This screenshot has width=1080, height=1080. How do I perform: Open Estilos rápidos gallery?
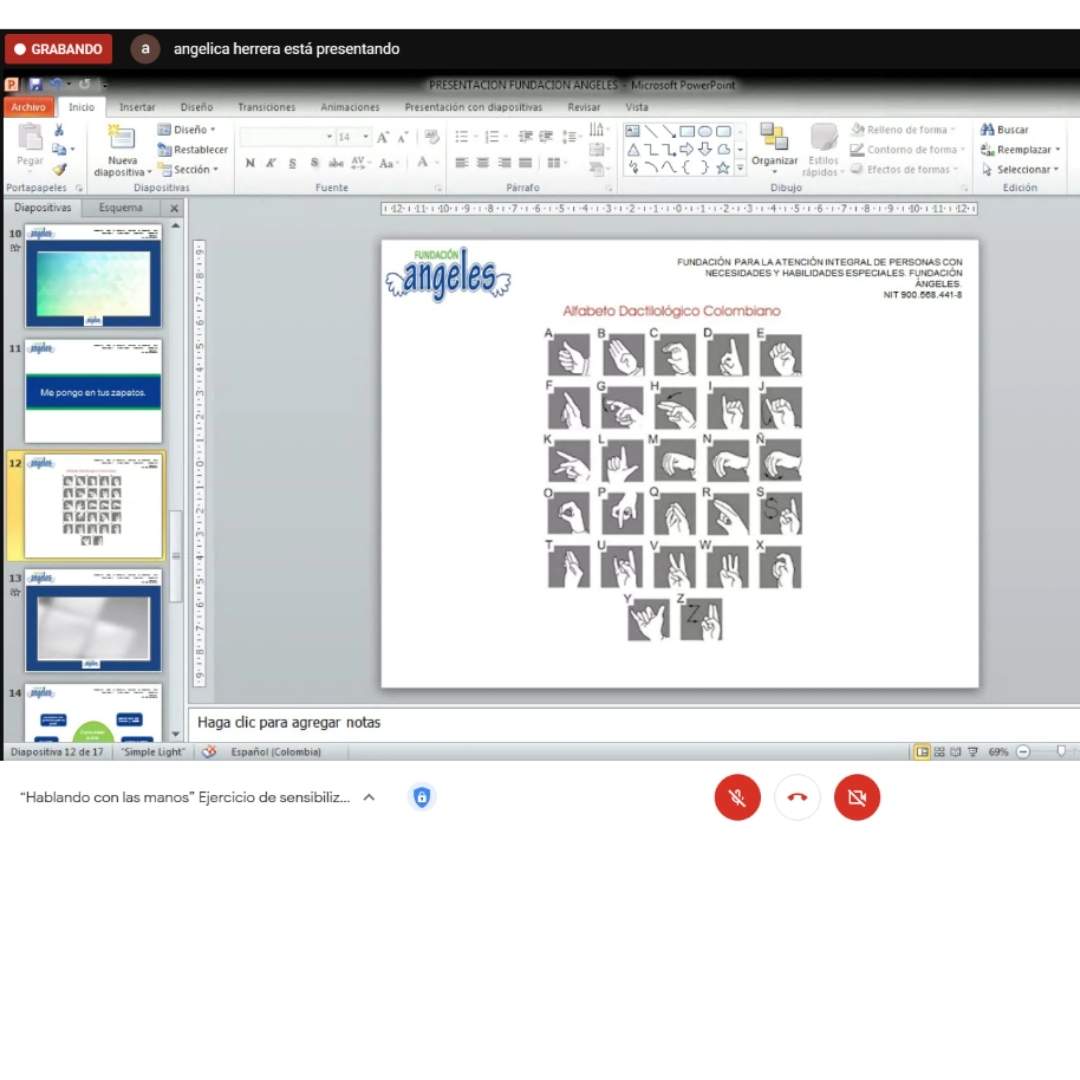pyautogui.click(x=823, y=151)
